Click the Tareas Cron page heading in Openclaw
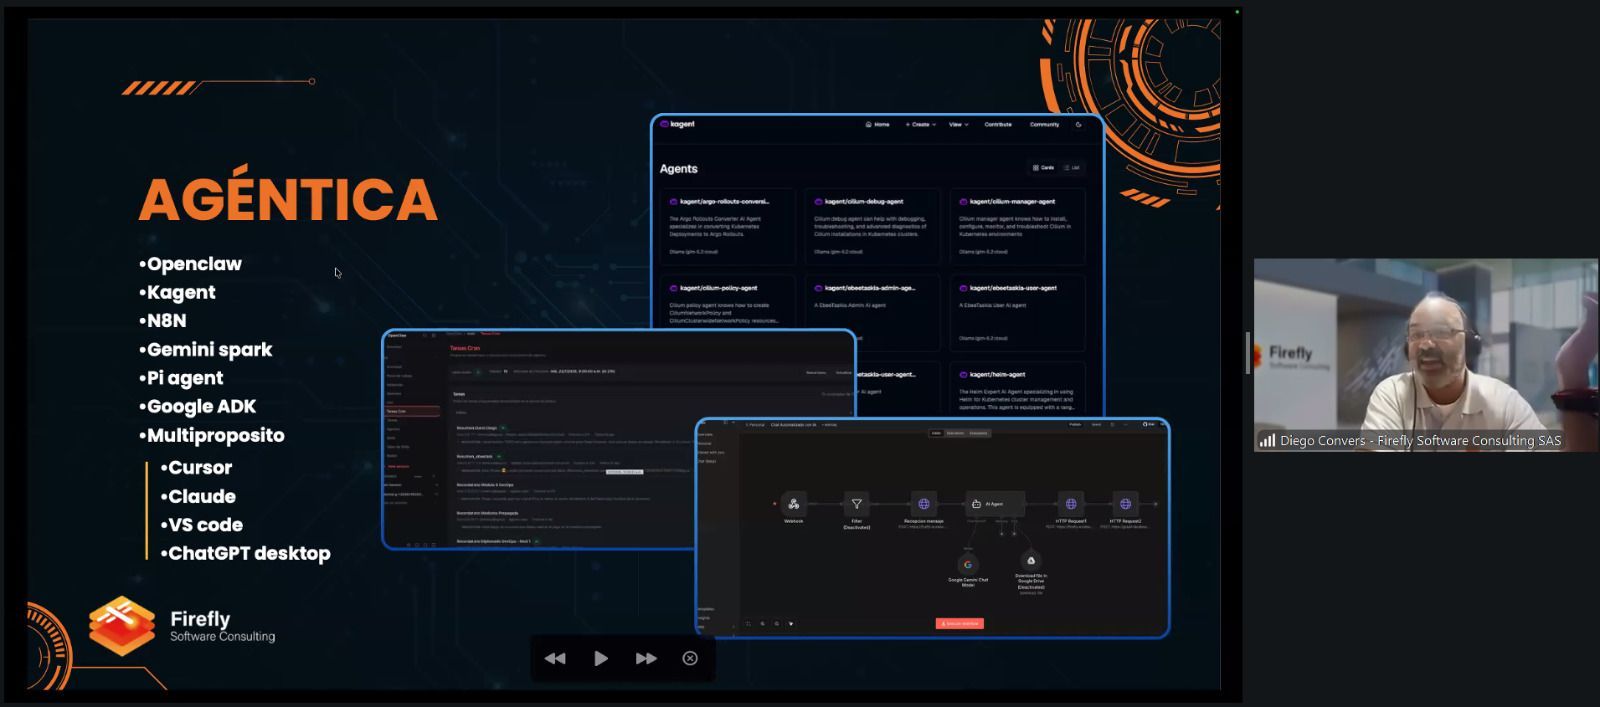Screen dimensions: 1600x707 [465, 348]
